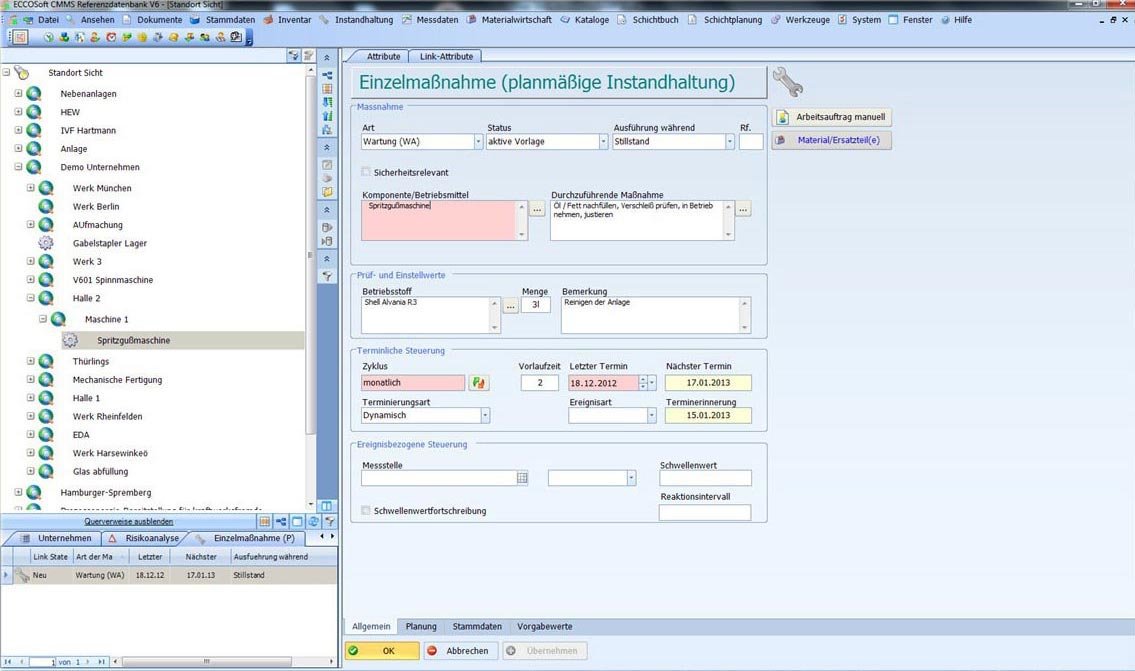Click the Arbeitsauftrag manuell button
The image size is (1135, 671).
click(831, 117)
